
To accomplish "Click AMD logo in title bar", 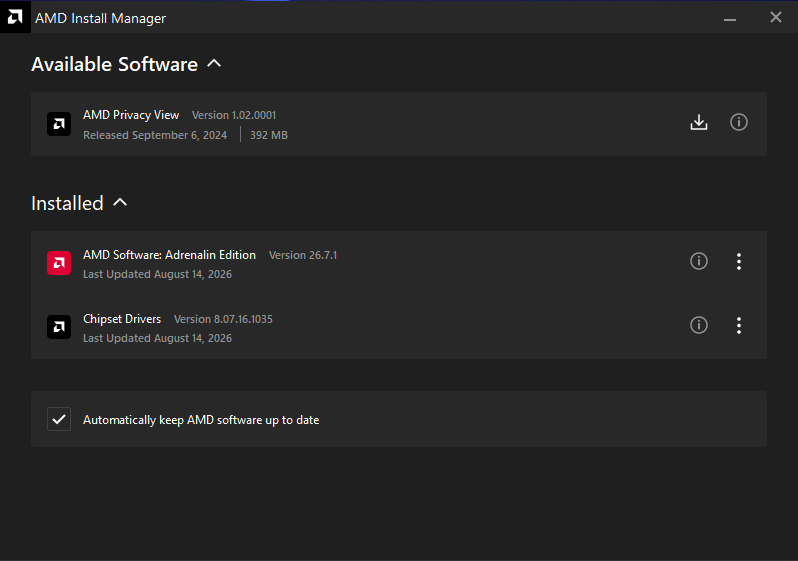I will (x=15, y=17).
